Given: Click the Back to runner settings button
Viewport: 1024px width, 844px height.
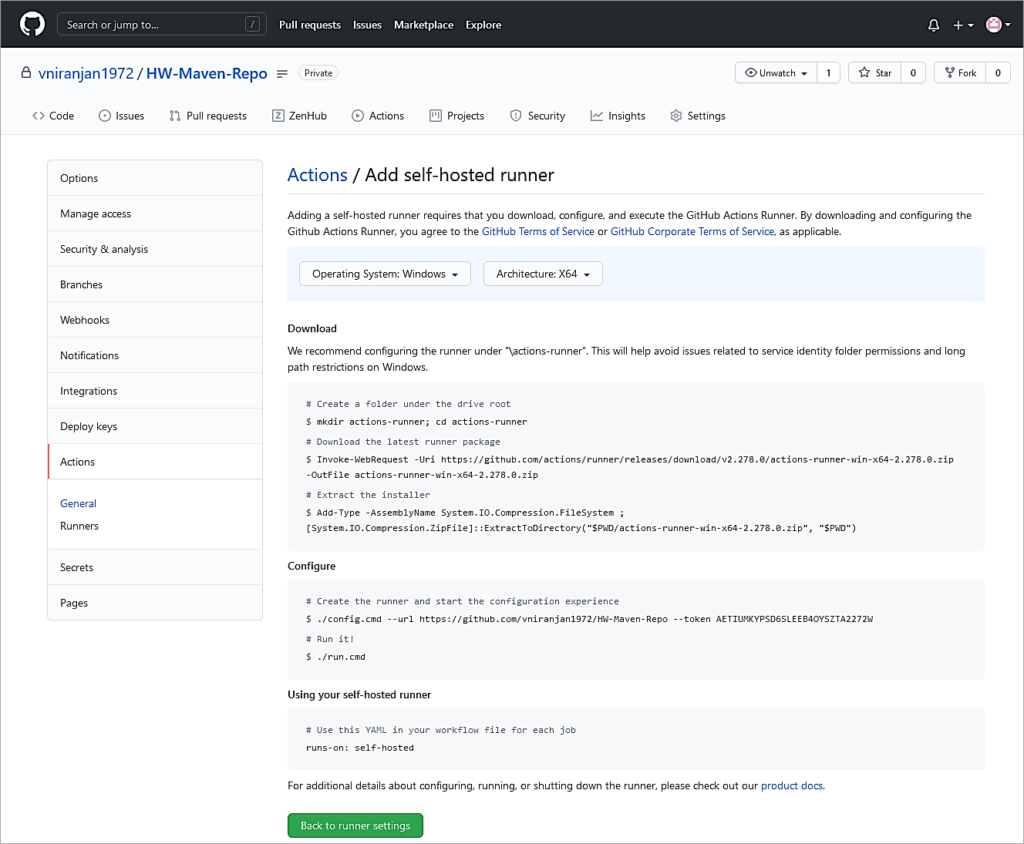Looking at the screenshot, I should tap(355, 825).
